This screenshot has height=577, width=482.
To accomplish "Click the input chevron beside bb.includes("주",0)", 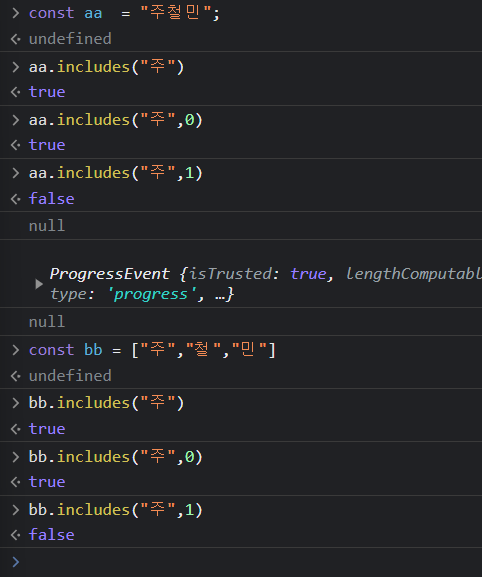I will pos(15,457).
